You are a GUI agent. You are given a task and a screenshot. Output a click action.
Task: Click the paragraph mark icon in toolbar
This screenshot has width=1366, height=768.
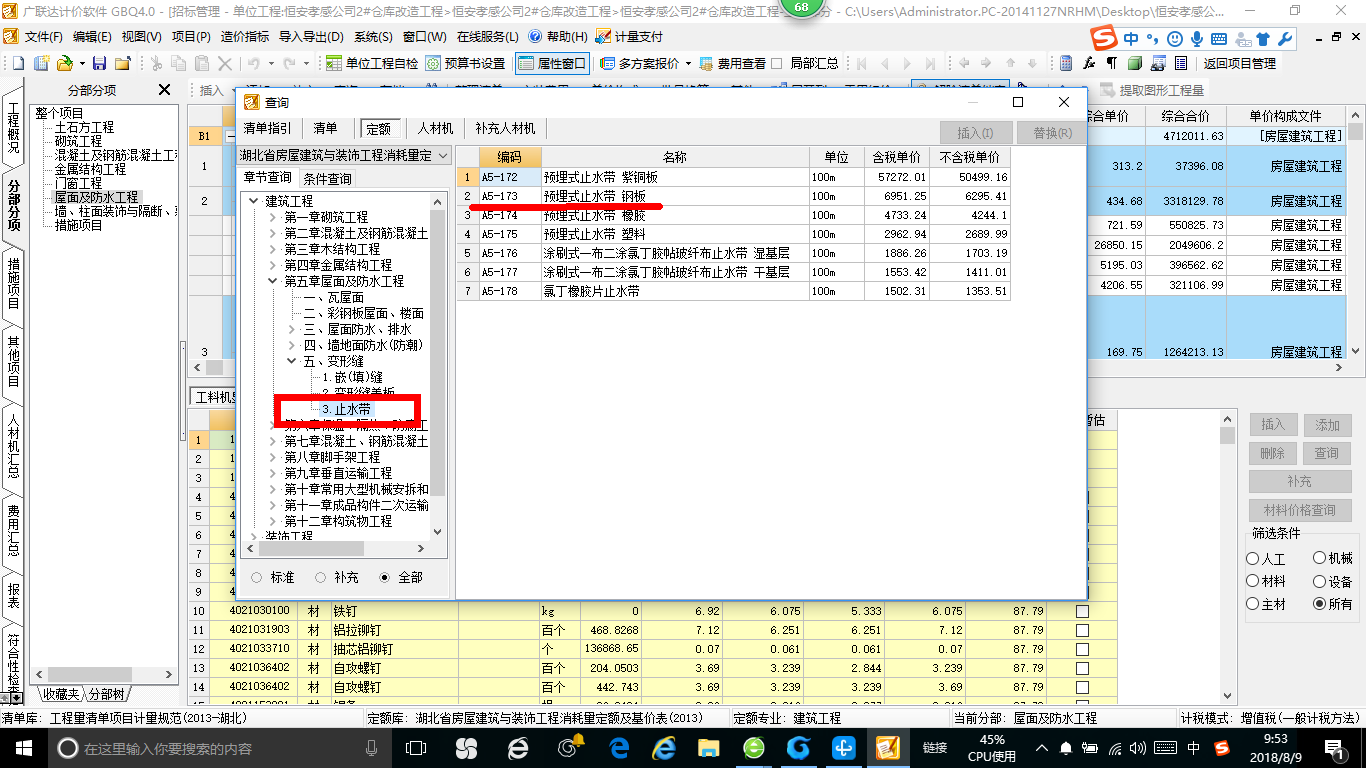pyautogui.click(x=1112, y=63)
